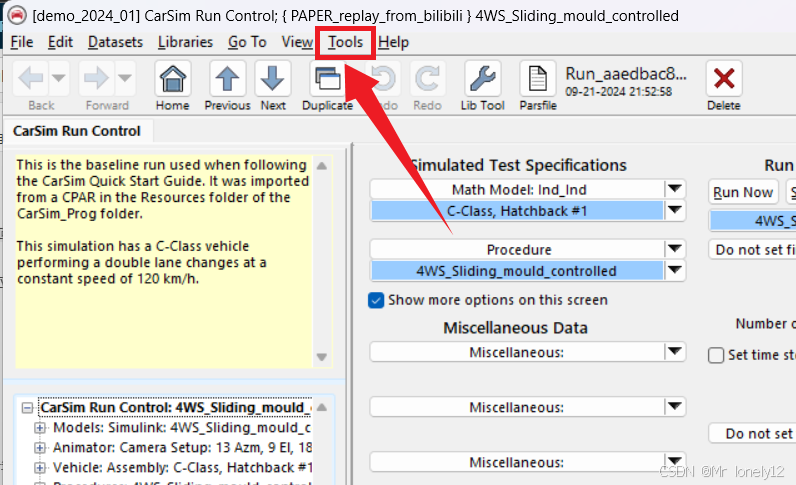Click the C-Class, Hatchback #1 blue link
This screenshot has width=796, height=485.
click(517, 211)
